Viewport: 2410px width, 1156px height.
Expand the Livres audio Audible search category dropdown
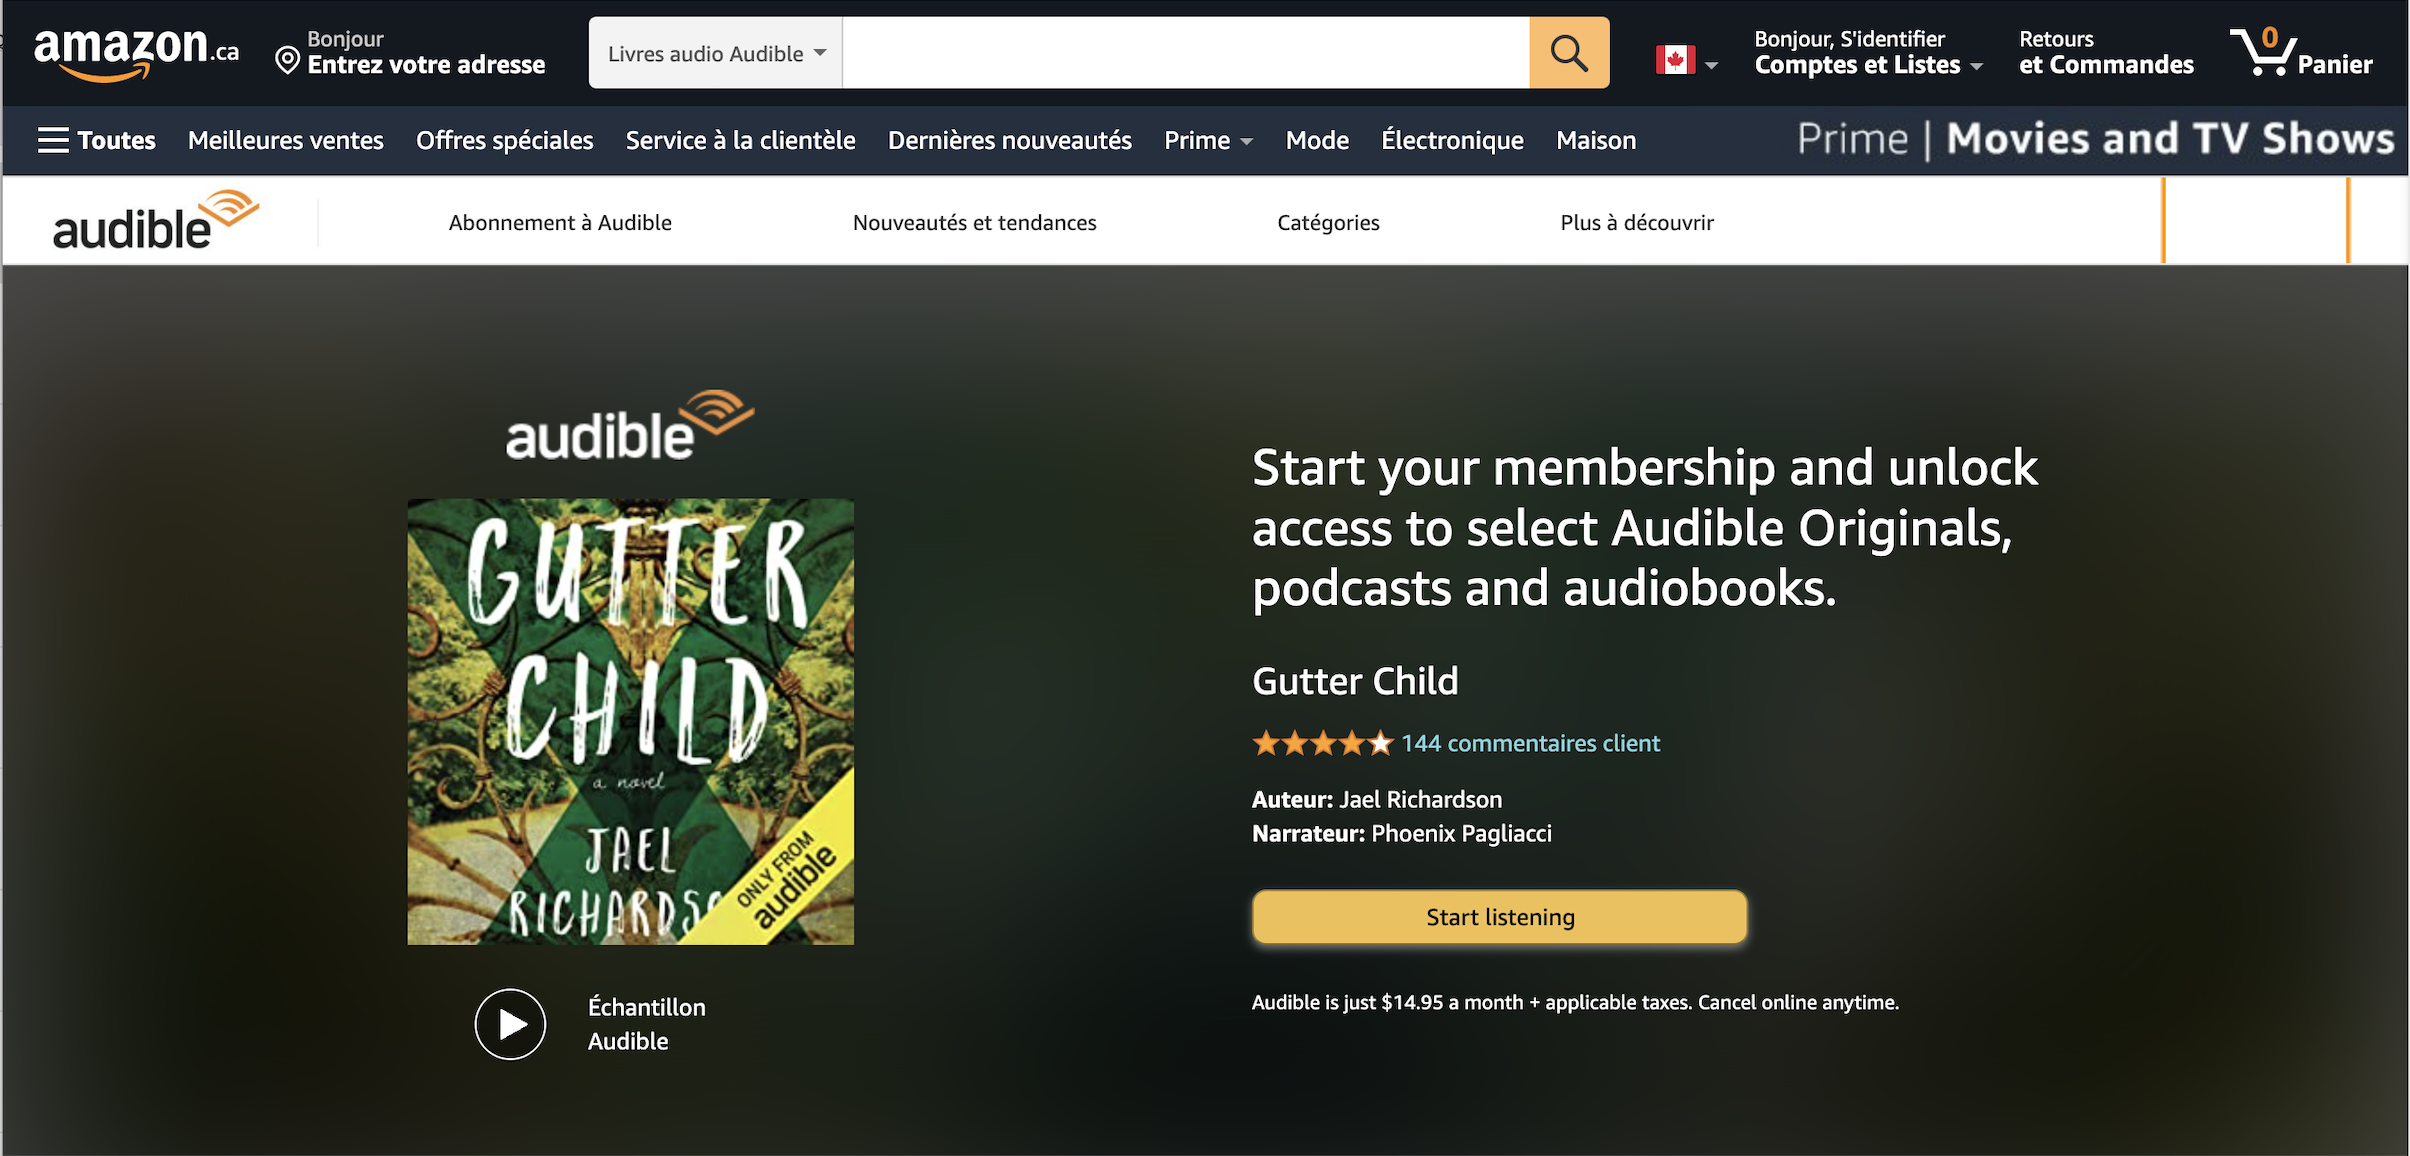pos(716,53)
